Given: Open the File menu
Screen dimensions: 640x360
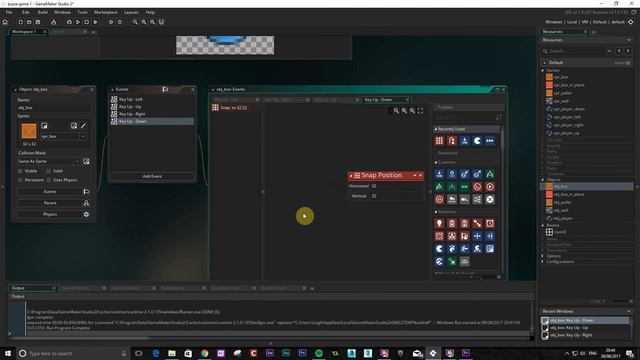Looking at the screenshot, I should [x=9, y=12].
